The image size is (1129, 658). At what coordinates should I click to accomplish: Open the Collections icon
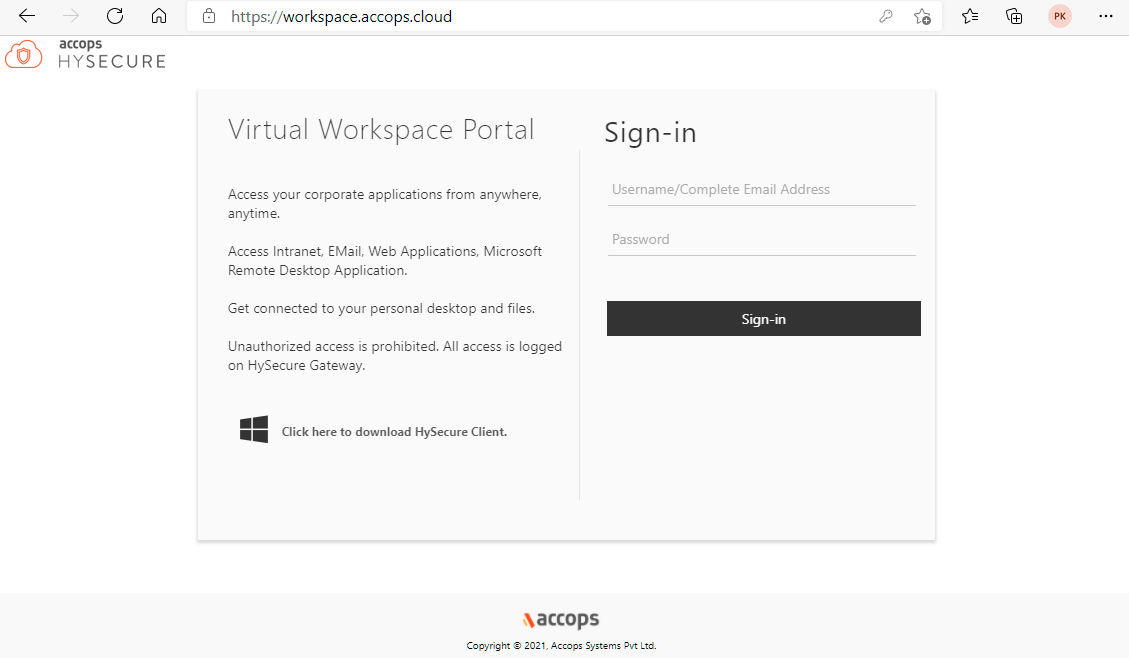1014,16
